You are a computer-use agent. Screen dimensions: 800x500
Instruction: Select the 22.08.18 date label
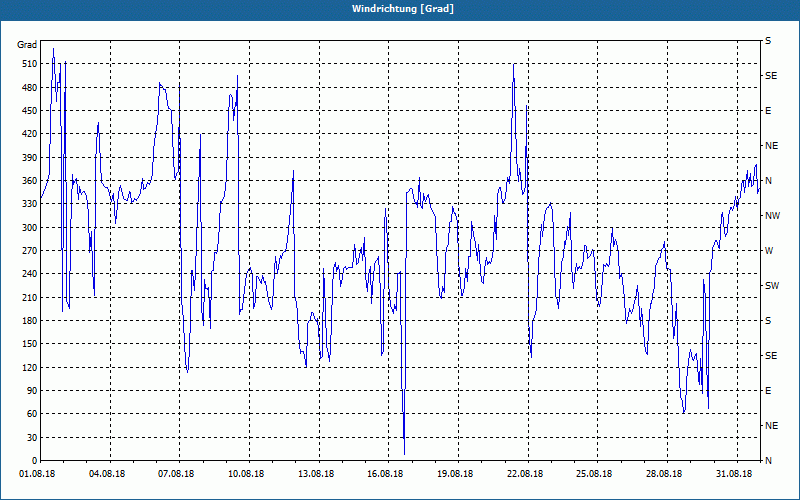(x=525, y=474)
